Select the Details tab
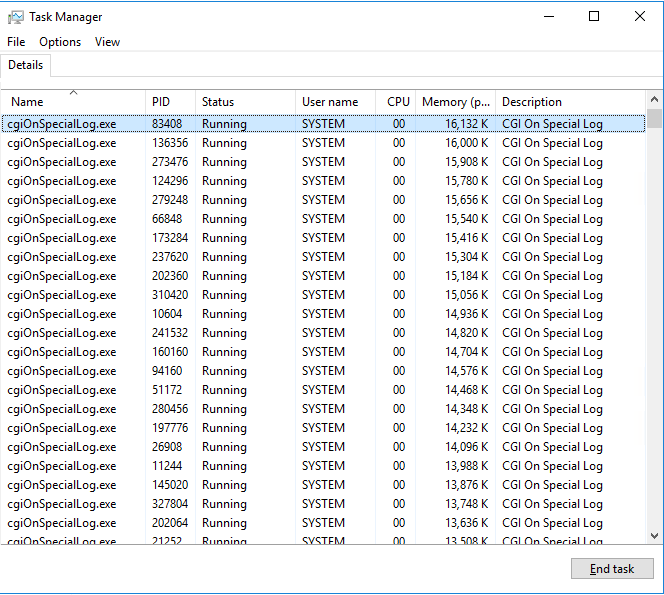664x595 pixels. (x=25, y=65)
